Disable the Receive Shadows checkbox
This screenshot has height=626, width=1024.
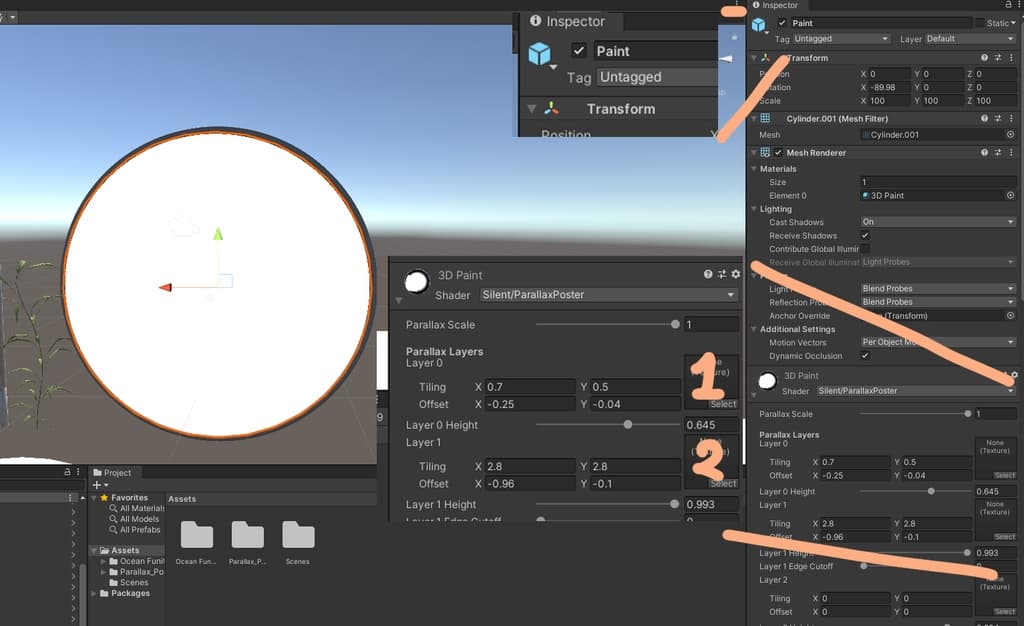tap(865, 236)
